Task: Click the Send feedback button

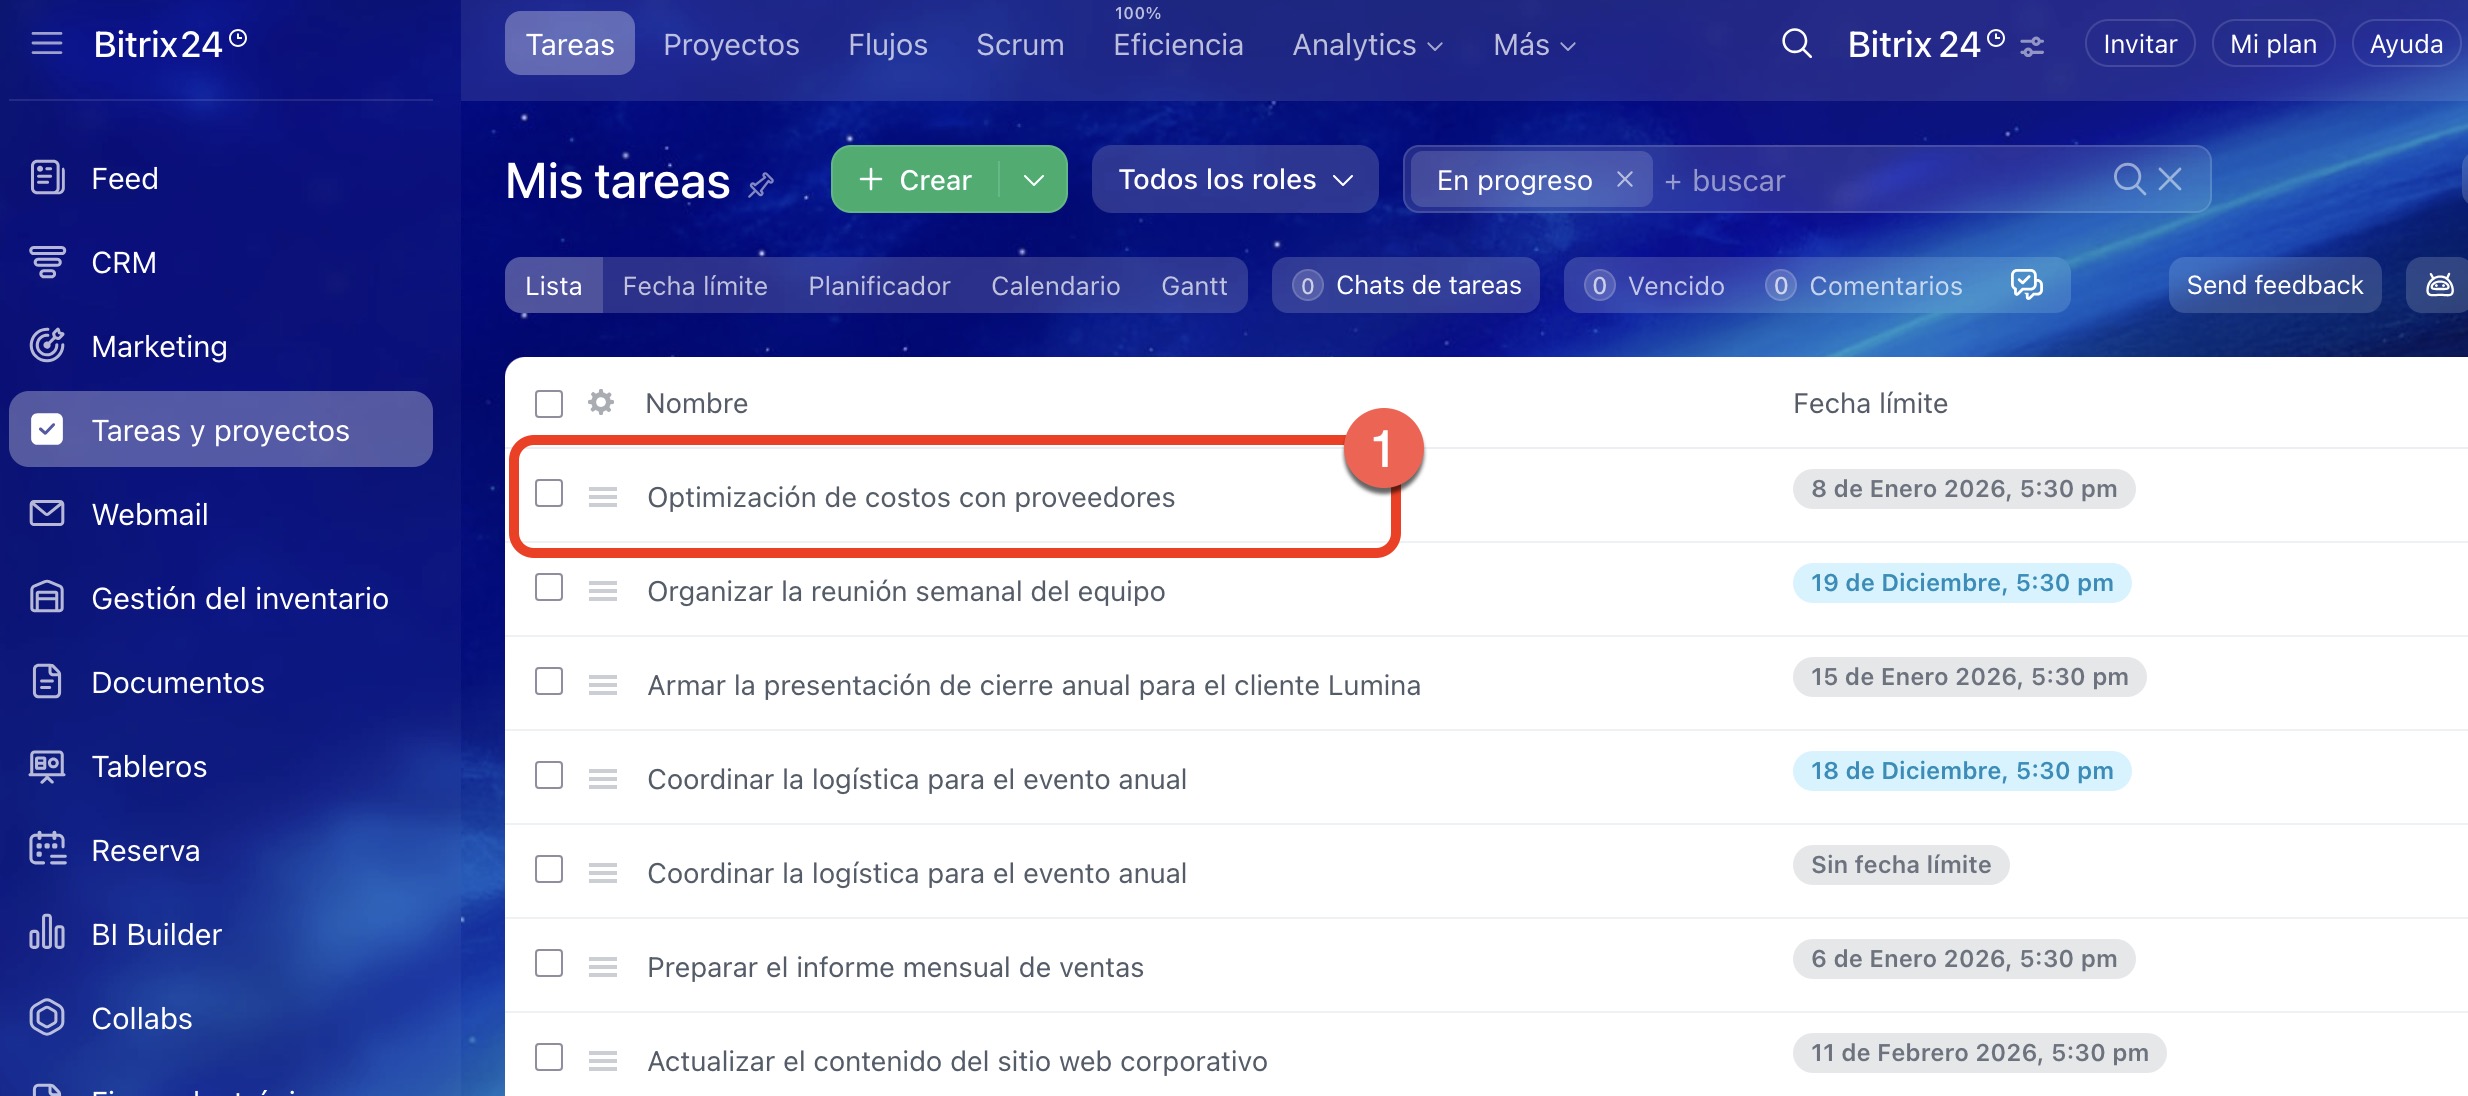Action: (2274, 286)
